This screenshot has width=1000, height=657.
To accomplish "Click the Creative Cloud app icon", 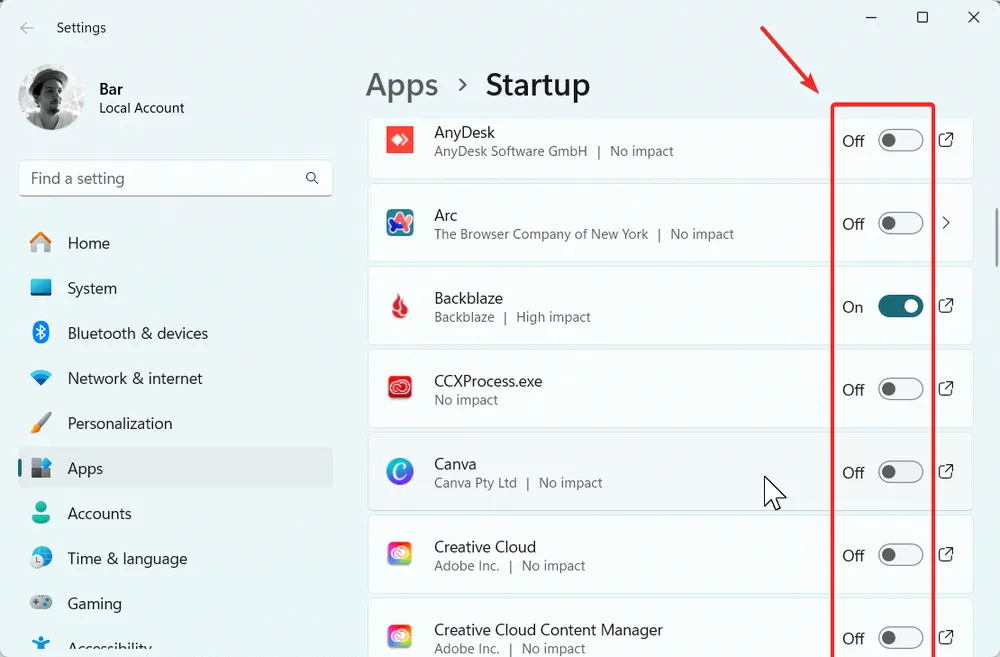I will click(400, 554).
